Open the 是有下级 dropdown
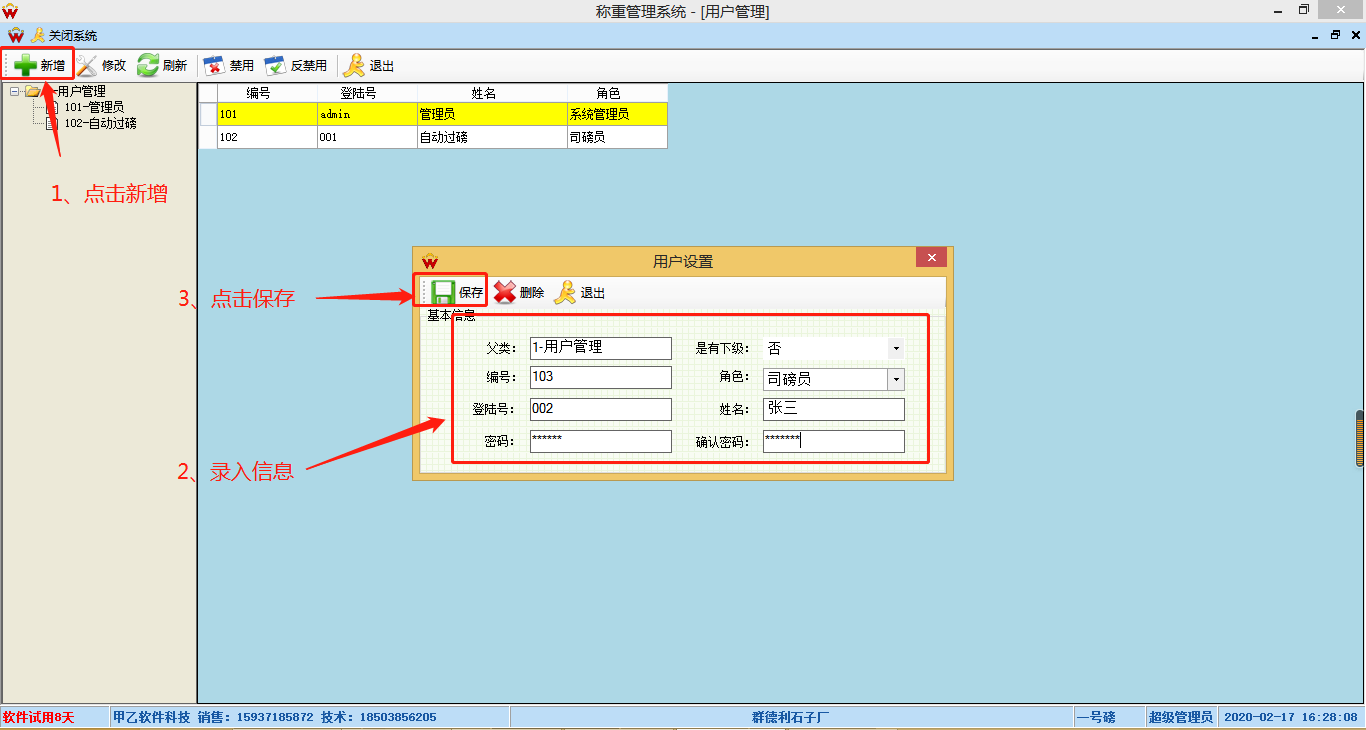 tap(896, 349)
